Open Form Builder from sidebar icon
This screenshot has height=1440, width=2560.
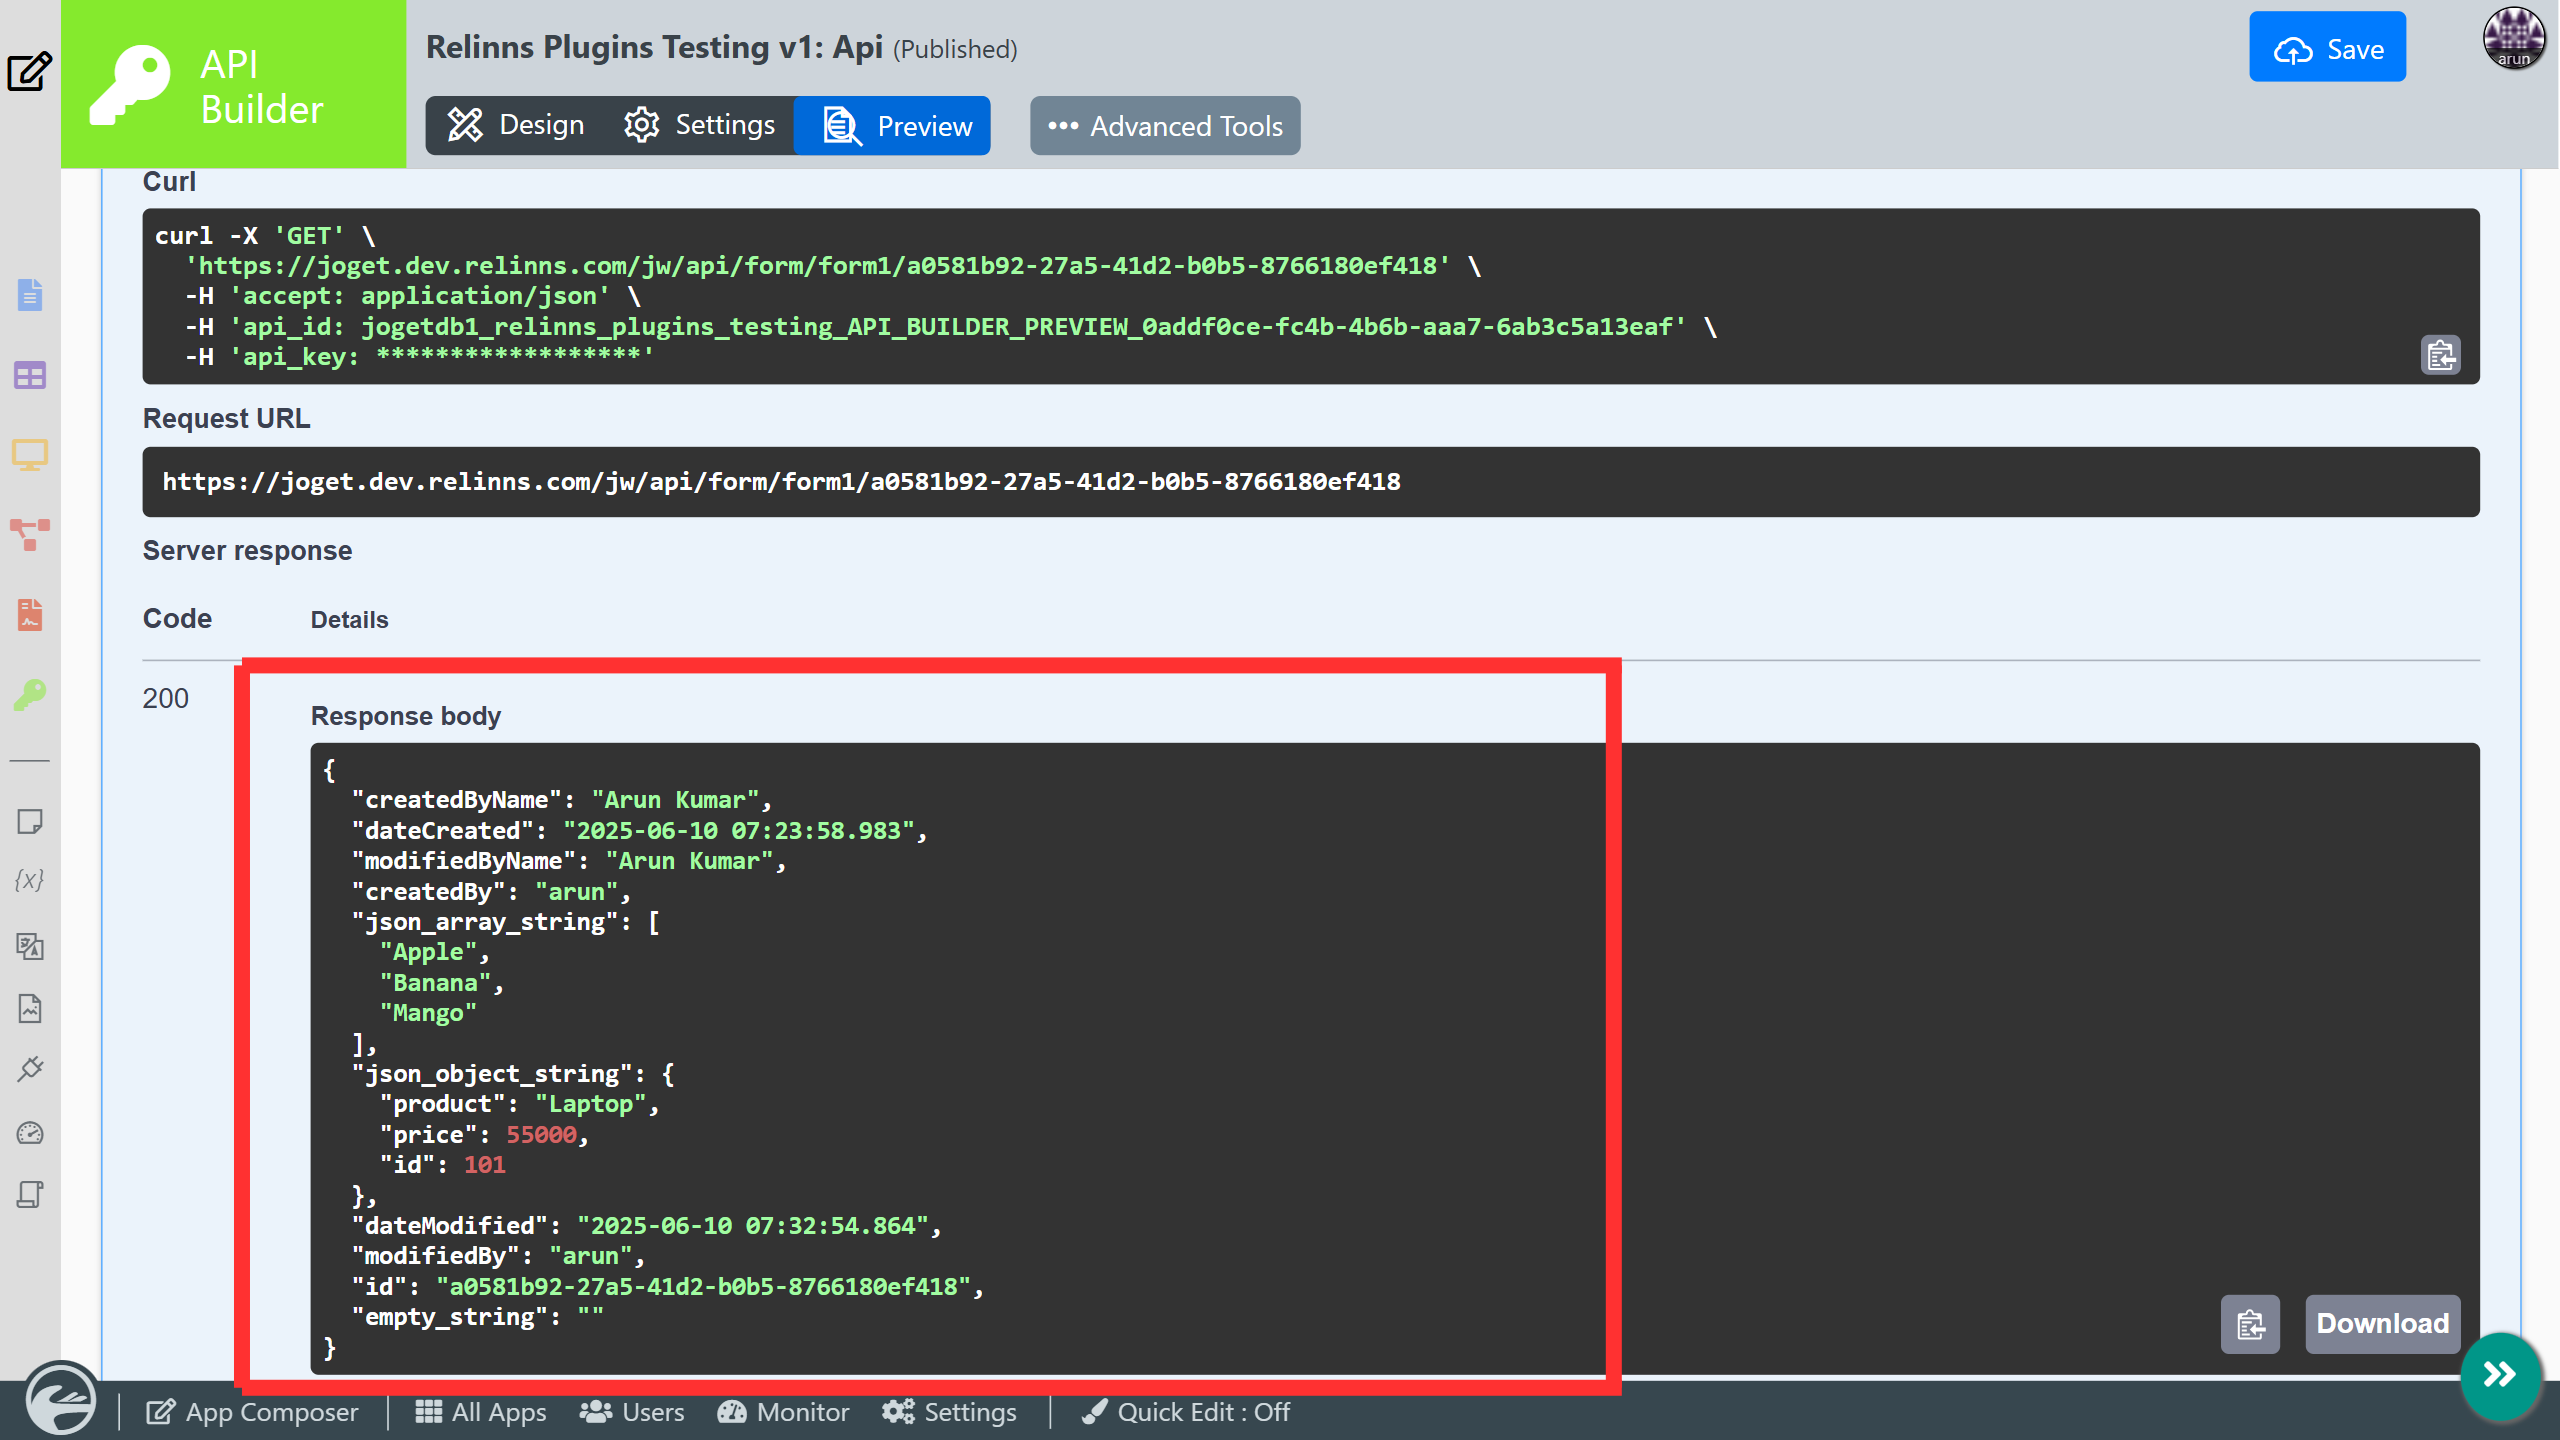pyautogui.click(x=30, y=295)
